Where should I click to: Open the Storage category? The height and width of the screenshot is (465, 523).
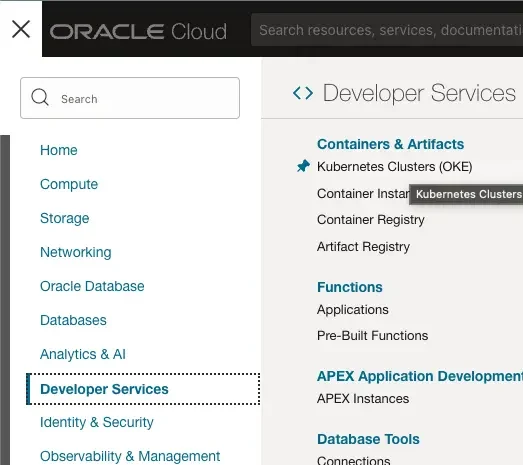65,218
